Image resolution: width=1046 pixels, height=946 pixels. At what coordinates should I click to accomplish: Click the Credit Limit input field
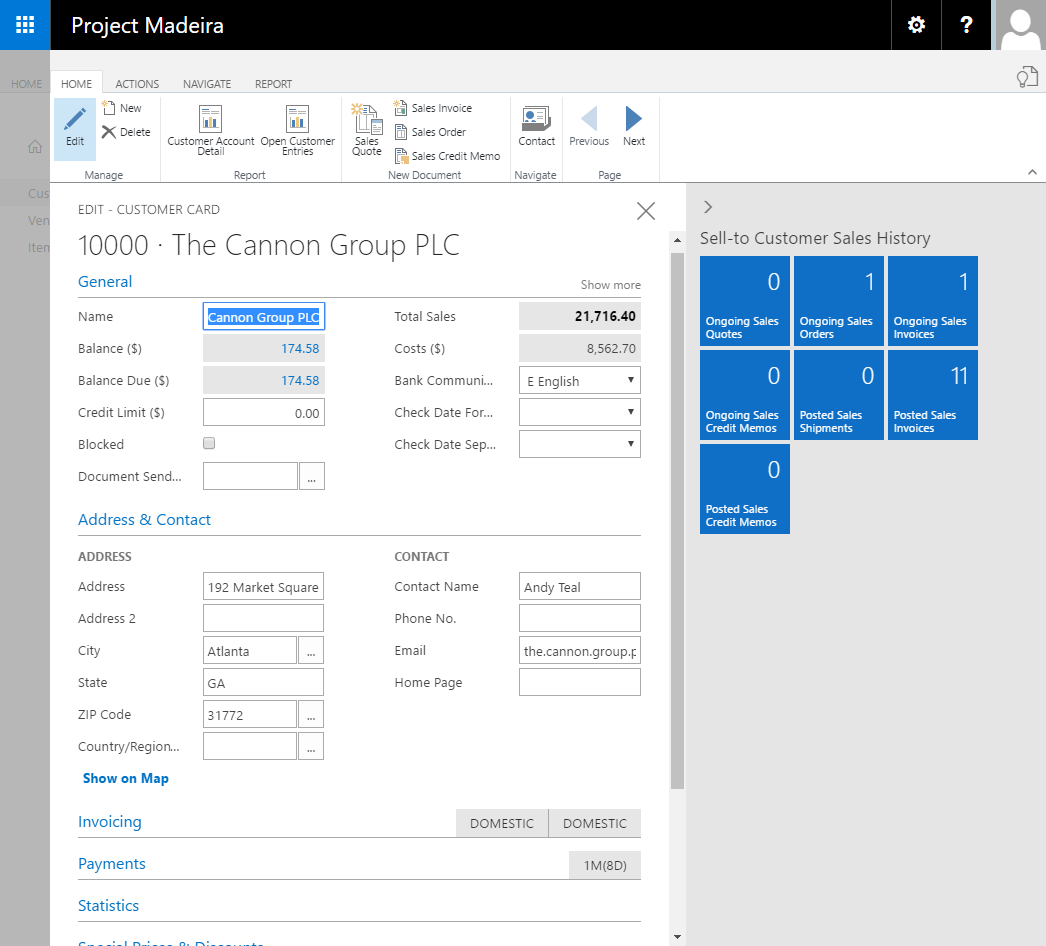(264, 412)
